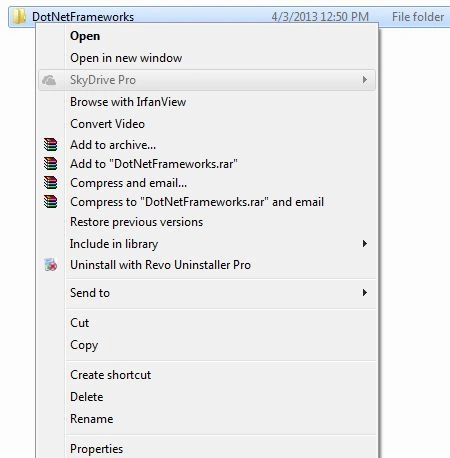Click WinRAR icon beside Compress to rar and email
The image size is (450, 458).
point(50,202)
